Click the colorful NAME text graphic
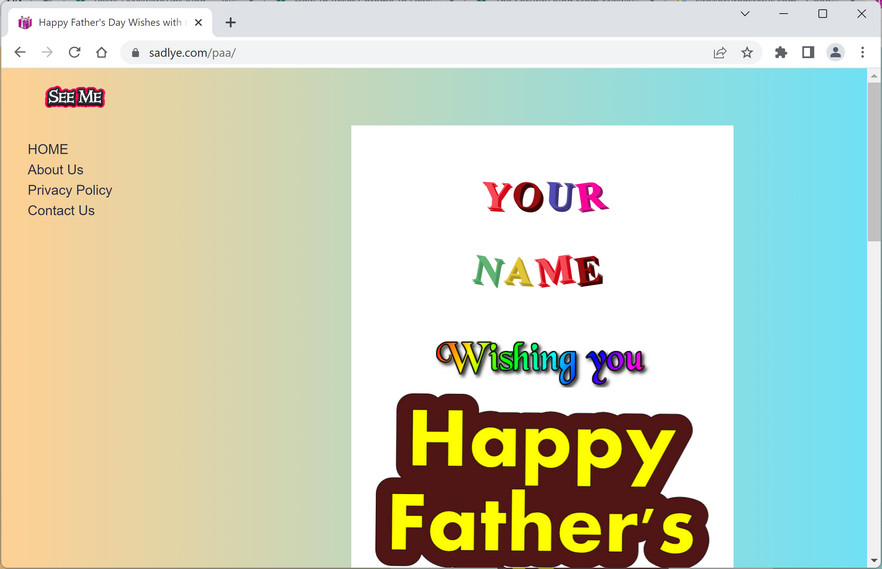The image size is (882, 569). [537, 271]
